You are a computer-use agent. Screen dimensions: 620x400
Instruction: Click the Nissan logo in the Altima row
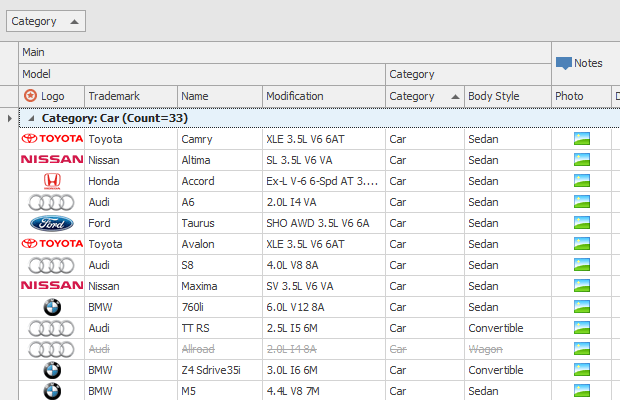[52, 160]
